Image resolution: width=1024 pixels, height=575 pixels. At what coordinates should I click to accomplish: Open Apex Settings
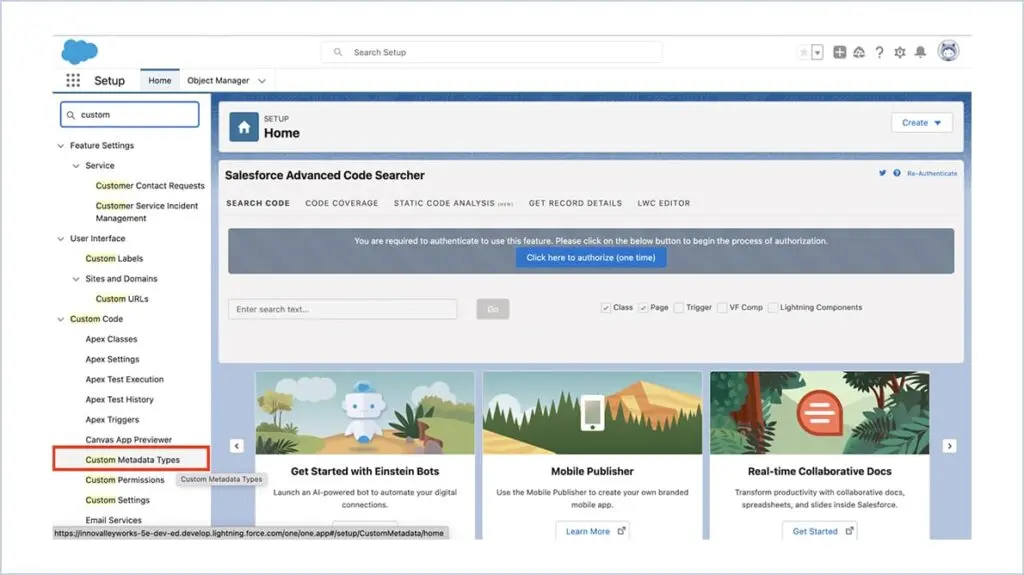click(x=112, y=359)
